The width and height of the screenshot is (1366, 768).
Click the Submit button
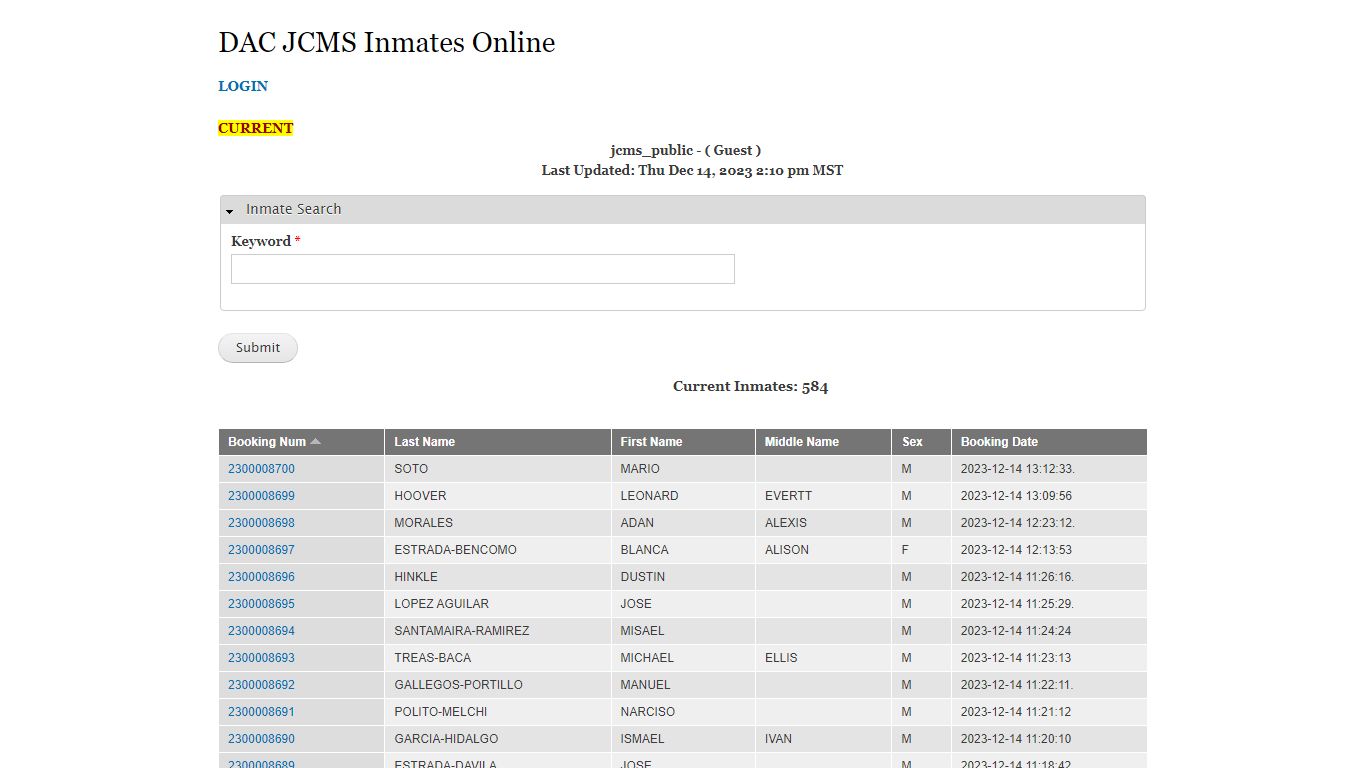(258, 348)
